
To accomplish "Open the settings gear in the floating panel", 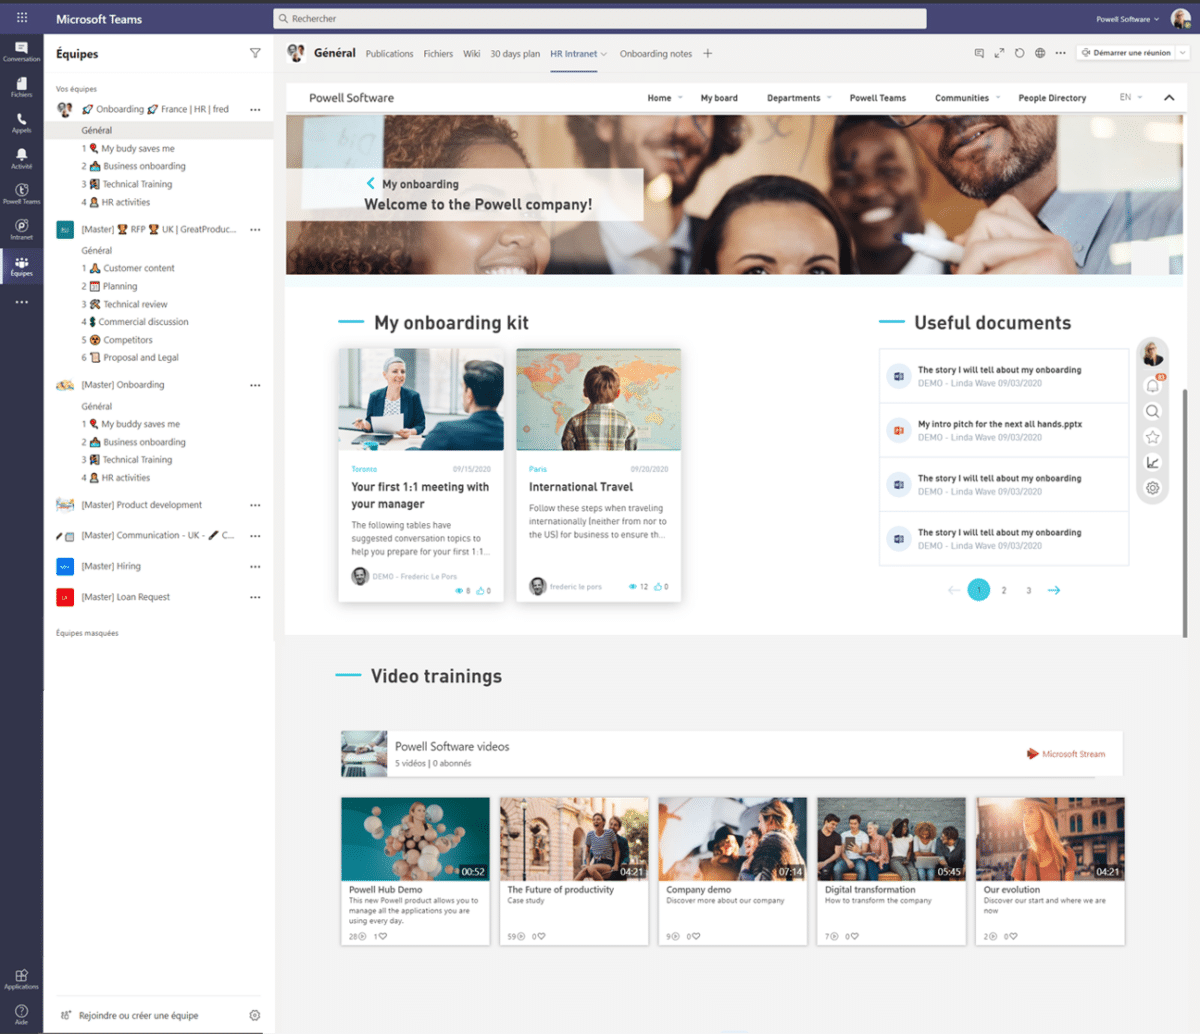I will point(1152,488).
